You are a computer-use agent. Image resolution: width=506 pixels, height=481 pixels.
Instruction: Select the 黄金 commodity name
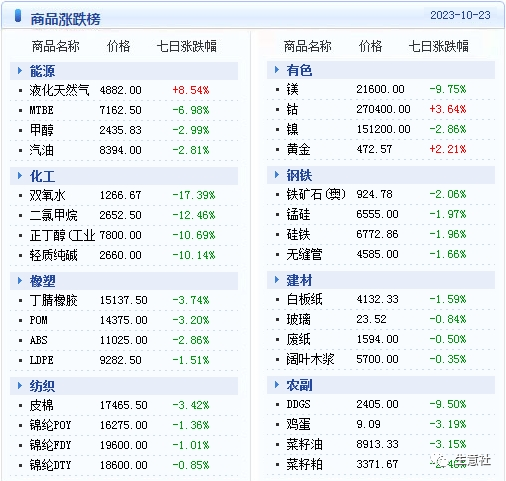[298, 149]
